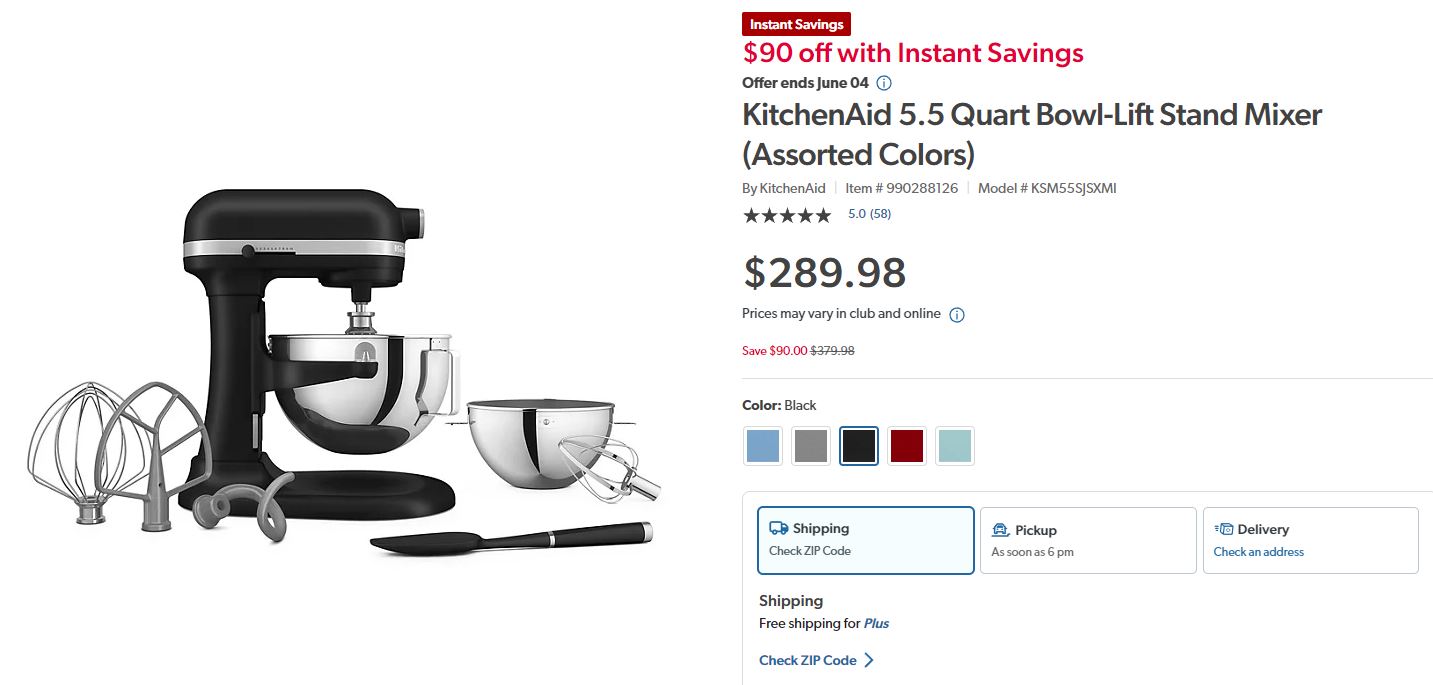Click the Instant Savings badge
This screenshot has height=685, width=1433.
(x=796, y=23)
